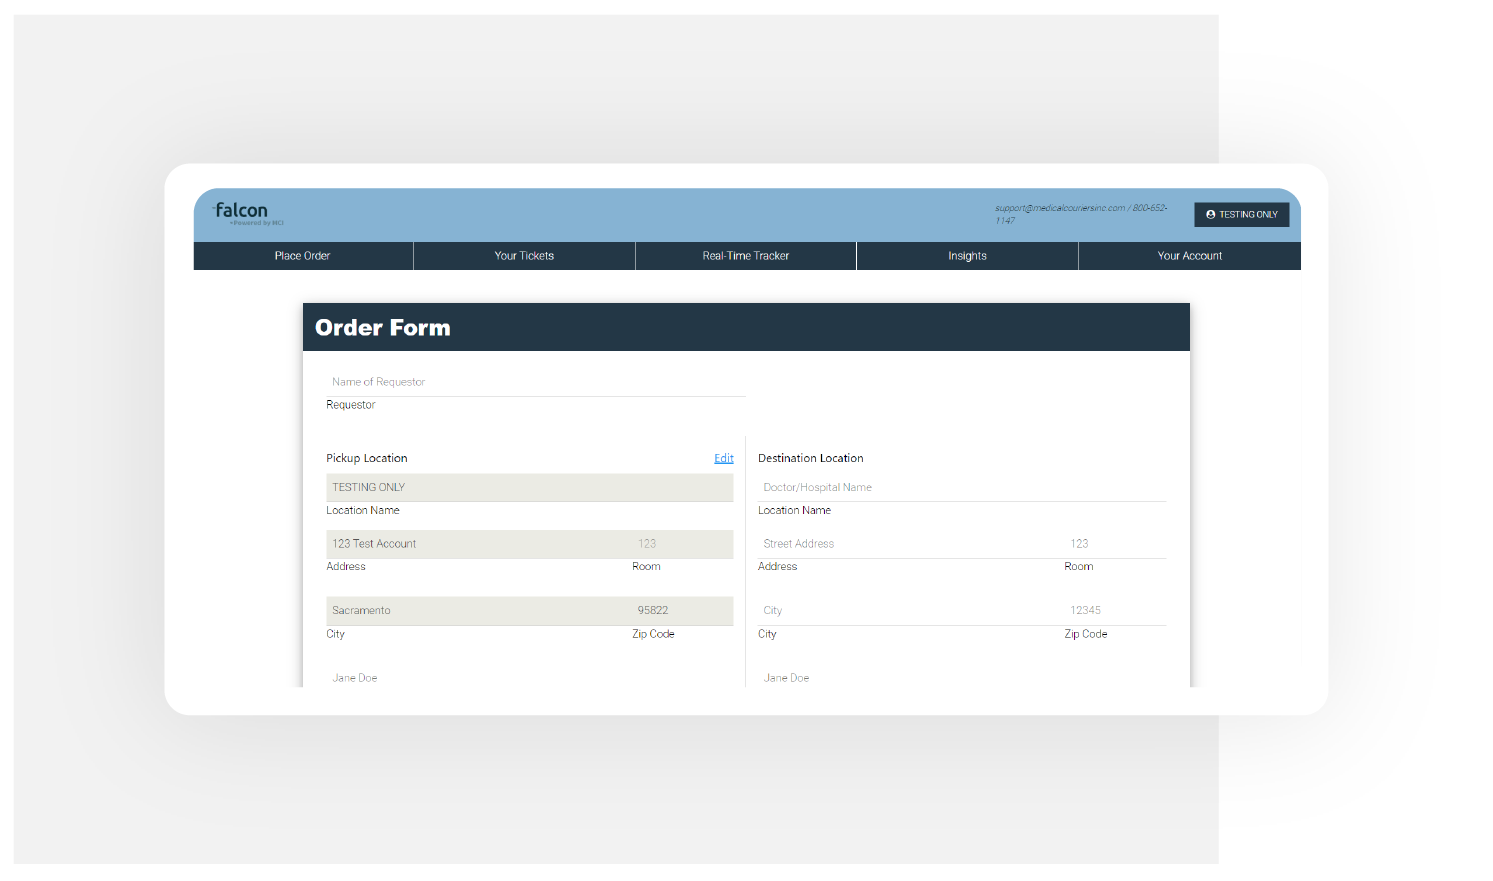This screenshot has height=881, width=1493.
Task: Go to the Real-Time Tracker tab
Action: tap(746, 256)
